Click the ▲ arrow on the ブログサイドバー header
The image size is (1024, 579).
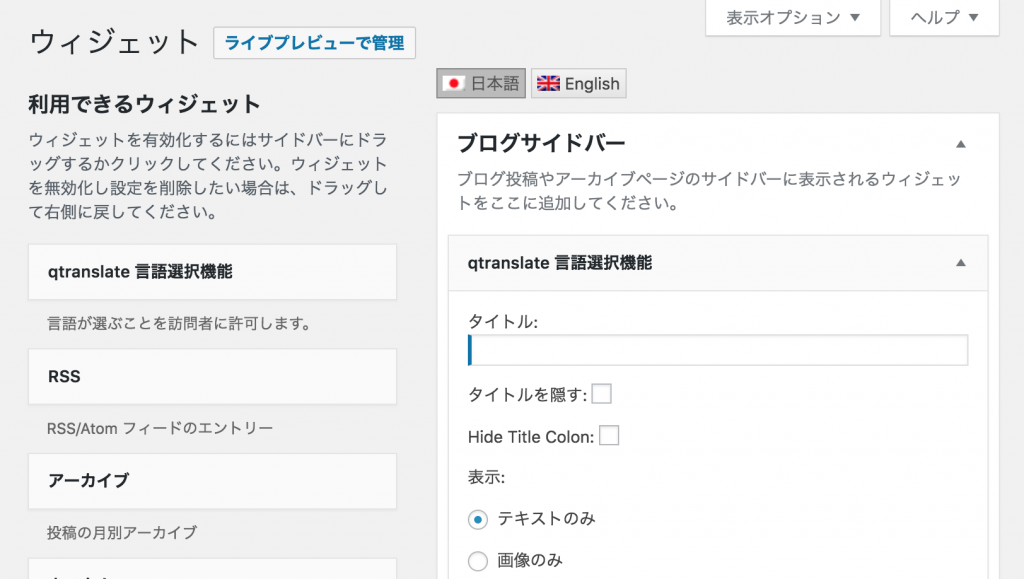959,143
